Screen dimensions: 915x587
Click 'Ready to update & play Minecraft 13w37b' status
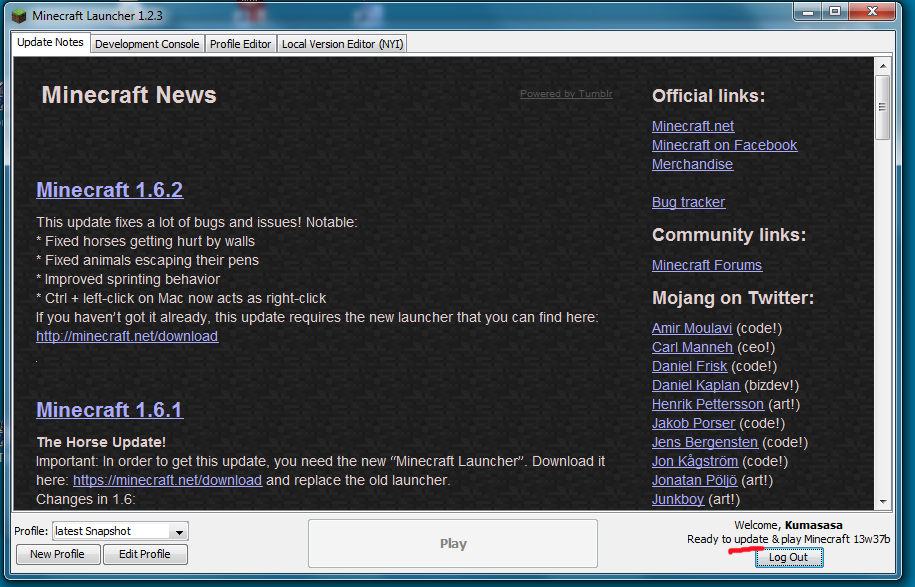[x=788, y=539]
